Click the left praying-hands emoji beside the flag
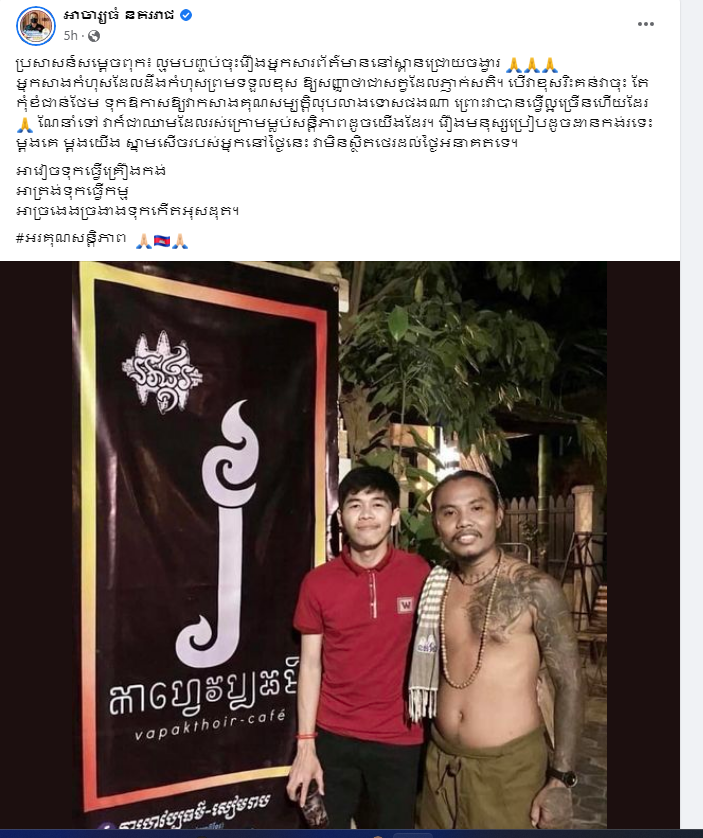703x838 pixels. (143, 241)
